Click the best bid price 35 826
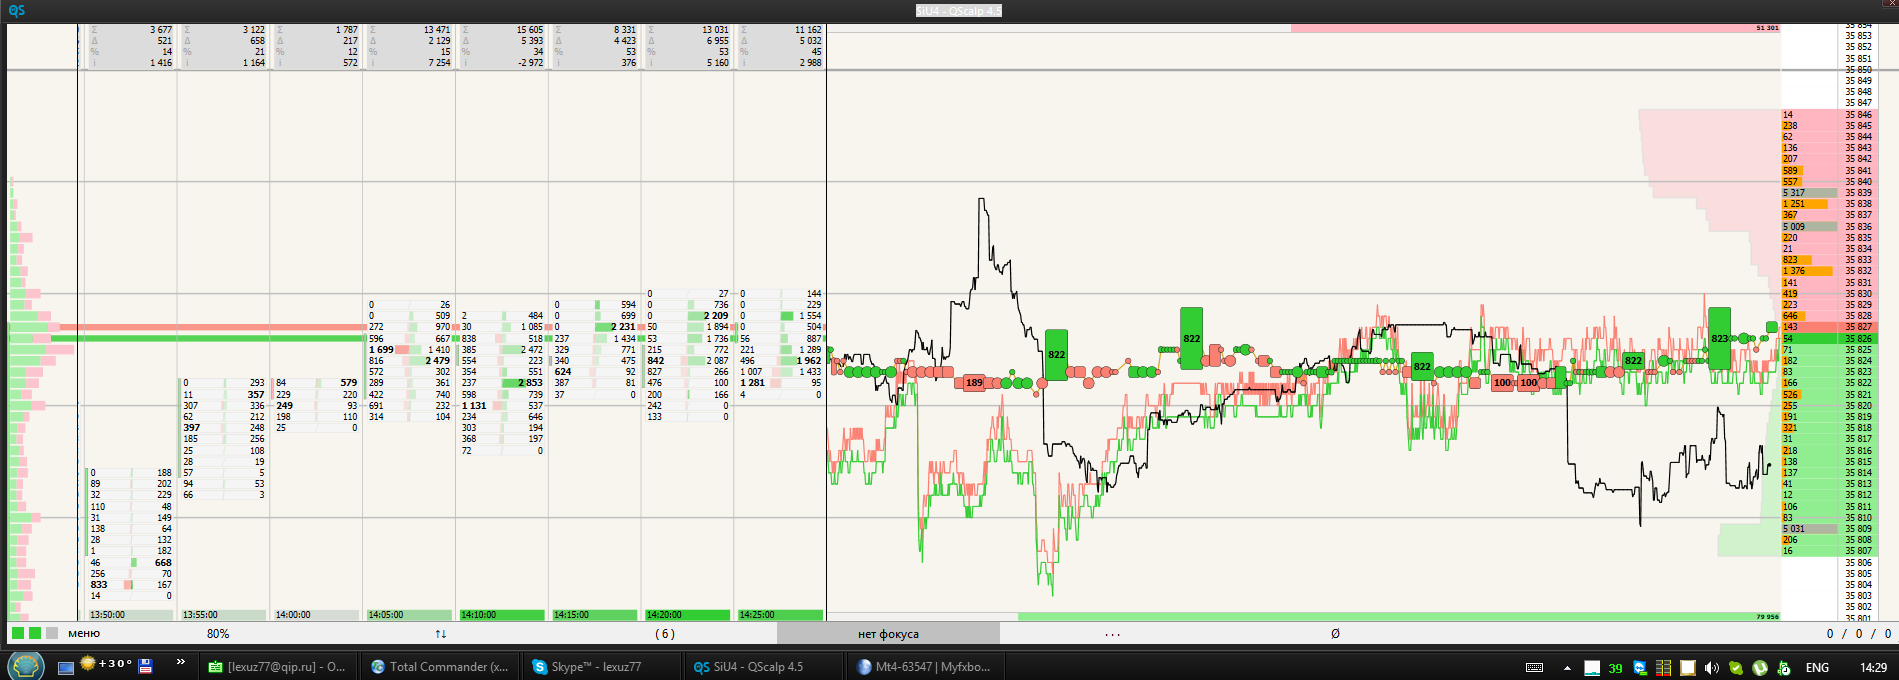This screenshot has width=1899, height=680. point(1858,339)
